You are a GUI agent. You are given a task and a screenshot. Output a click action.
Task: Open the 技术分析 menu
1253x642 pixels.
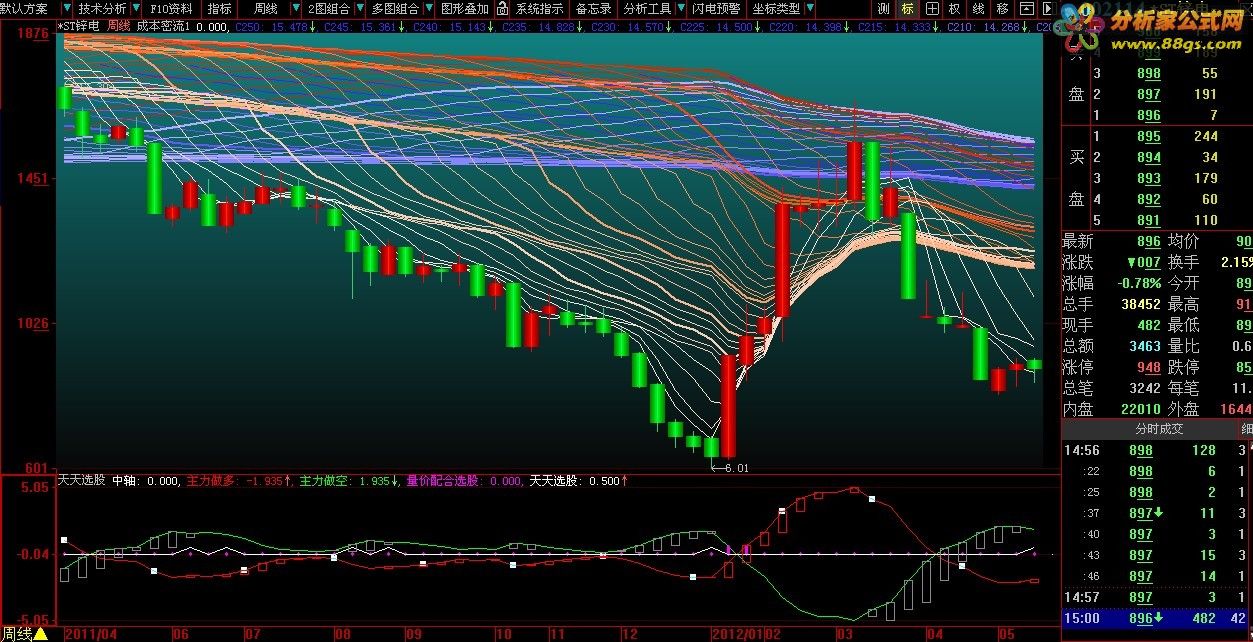coord(103,9)
